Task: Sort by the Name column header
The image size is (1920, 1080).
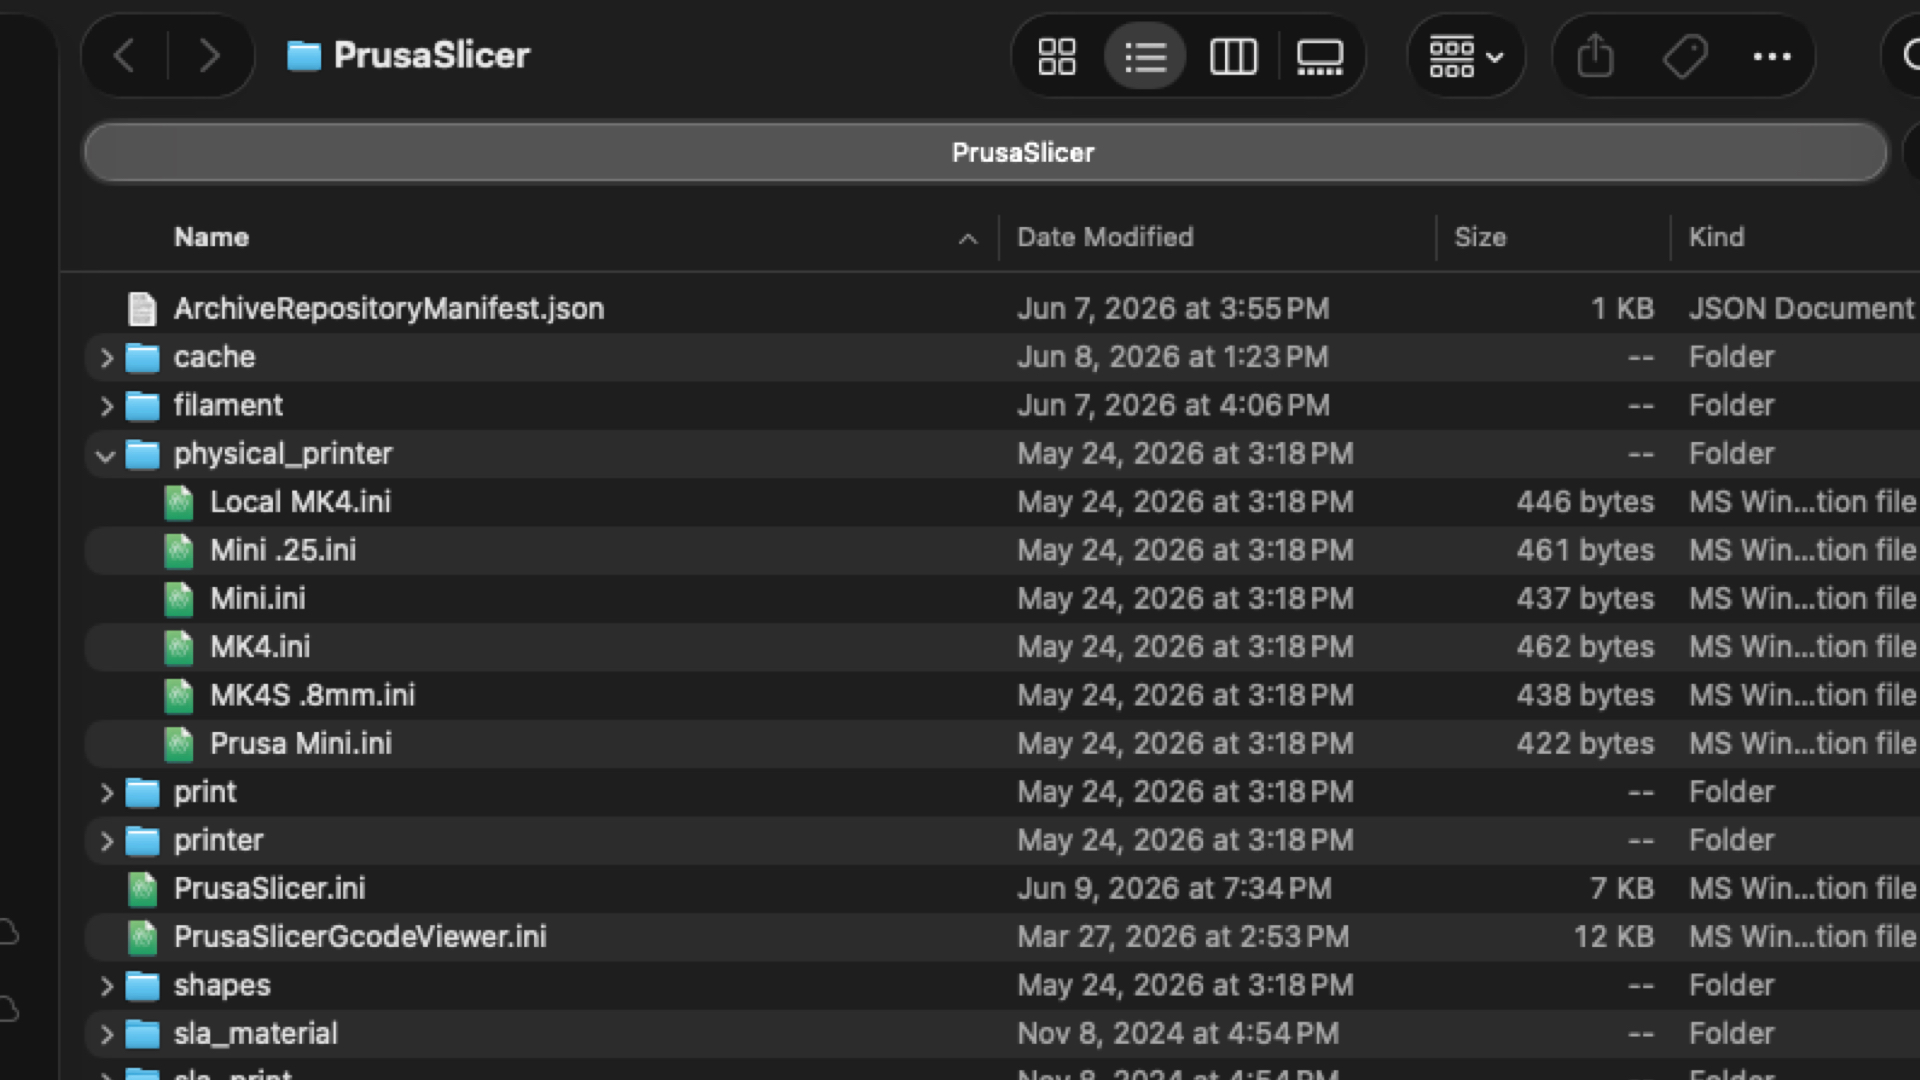Action: point(211,237)
